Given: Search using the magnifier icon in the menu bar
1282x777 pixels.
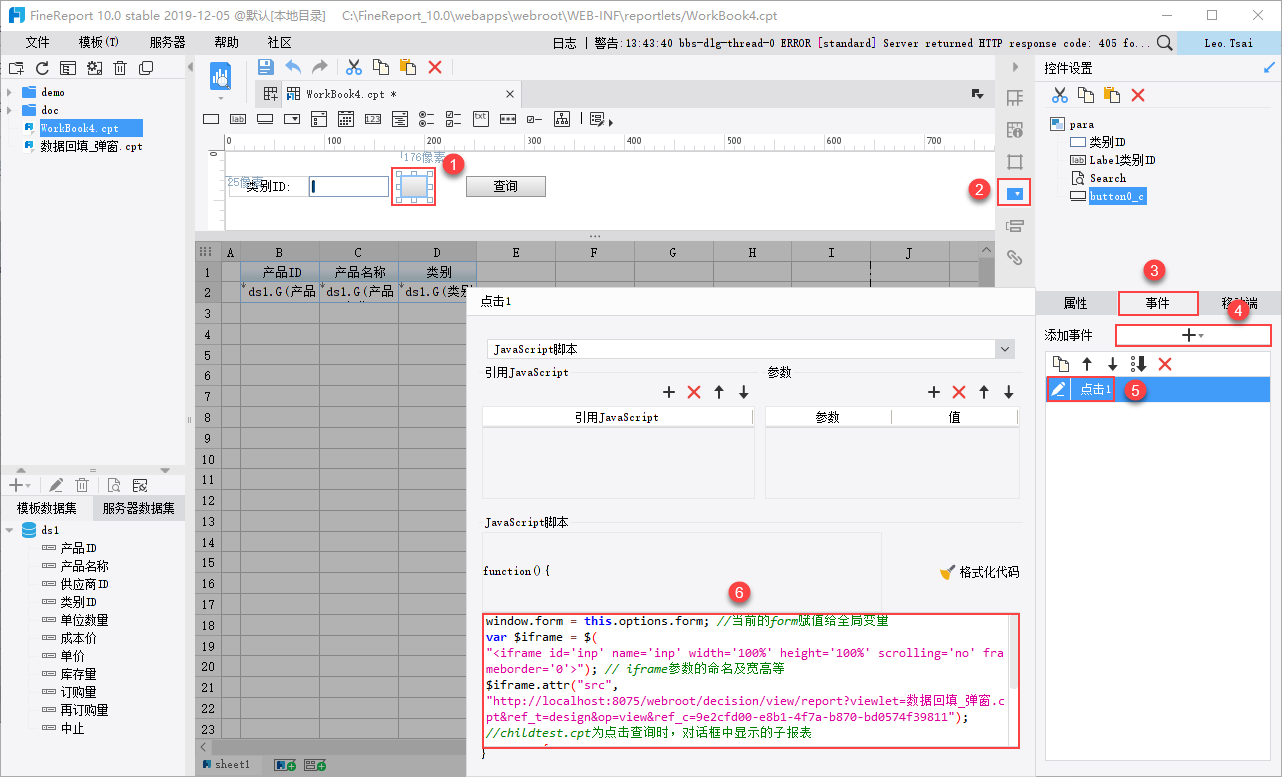Looking at the screenshot, I should pyautogui.click(x=1165, y=43).
